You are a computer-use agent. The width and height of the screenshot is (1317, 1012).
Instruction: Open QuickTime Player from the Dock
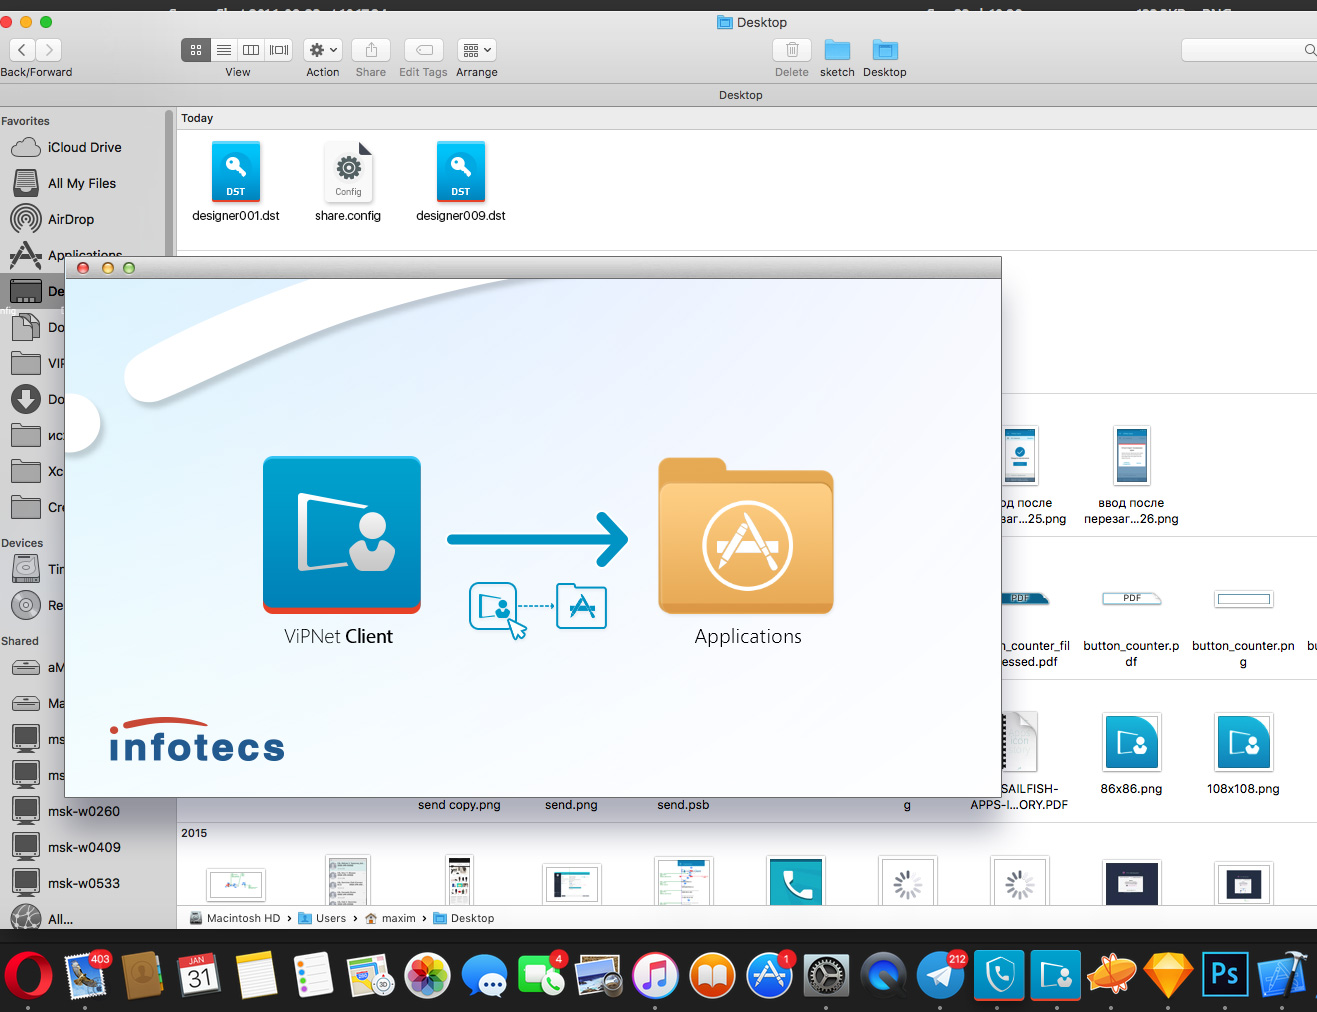883,975
